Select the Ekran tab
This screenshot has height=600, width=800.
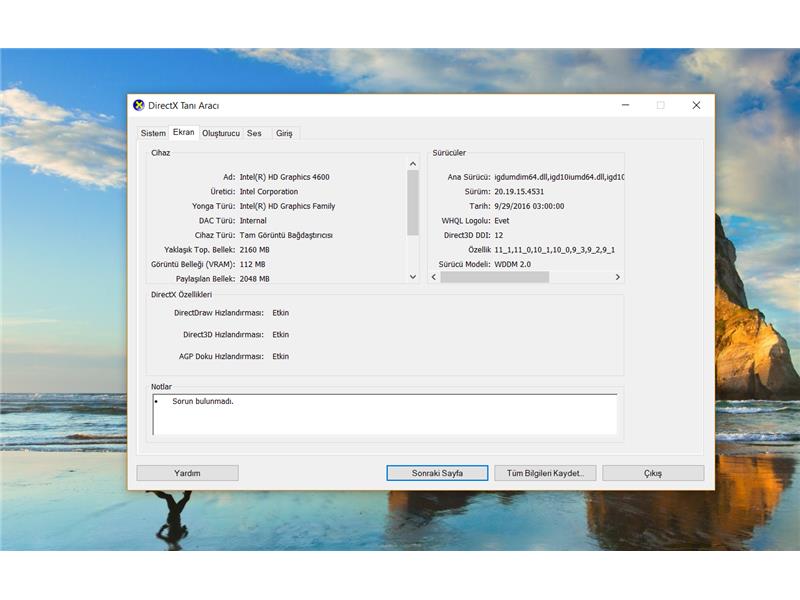tap(184, 132)
